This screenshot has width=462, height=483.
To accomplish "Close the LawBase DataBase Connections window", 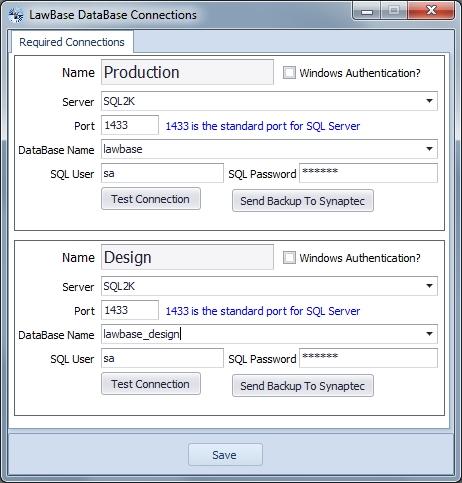I will (431, 11).
